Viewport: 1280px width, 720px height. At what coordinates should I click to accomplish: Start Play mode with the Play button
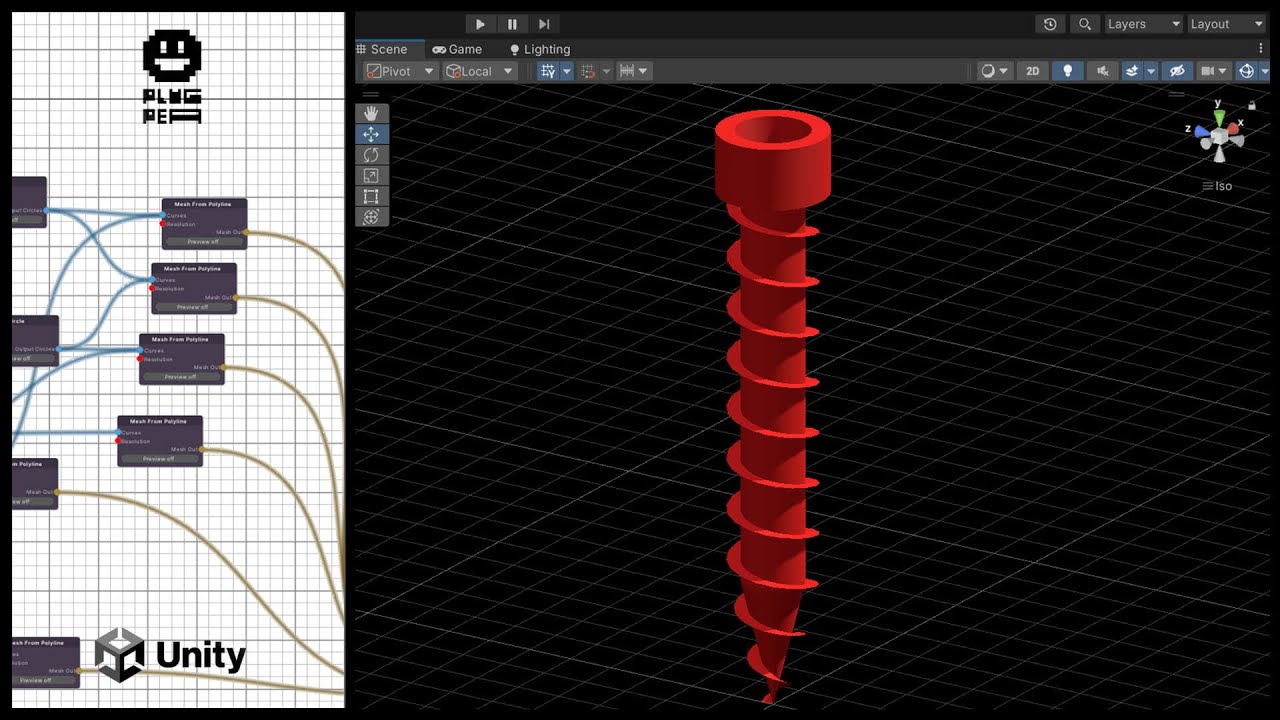[x=480, y=24]
